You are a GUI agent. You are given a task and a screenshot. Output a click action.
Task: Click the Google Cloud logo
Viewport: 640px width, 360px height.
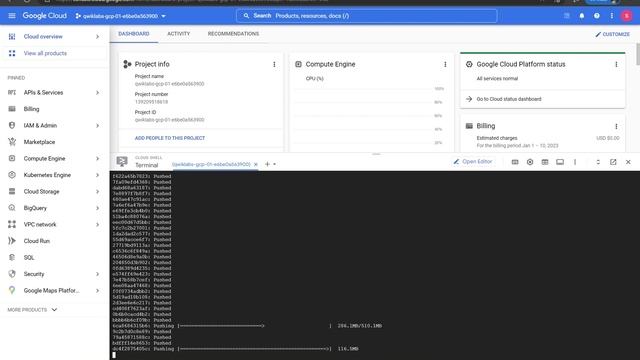pyautogui.click(x=44, y=16)
